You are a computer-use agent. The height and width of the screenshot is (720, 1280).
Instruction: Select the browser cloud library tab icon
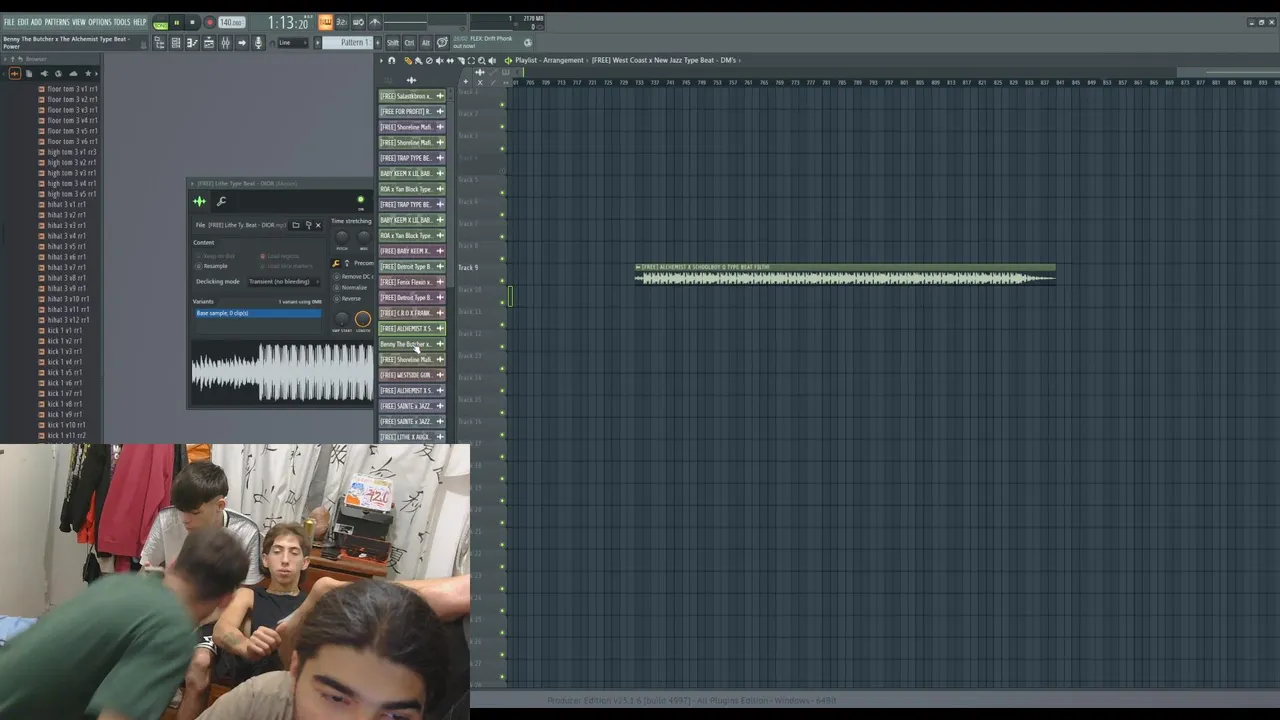coord(73,73)
